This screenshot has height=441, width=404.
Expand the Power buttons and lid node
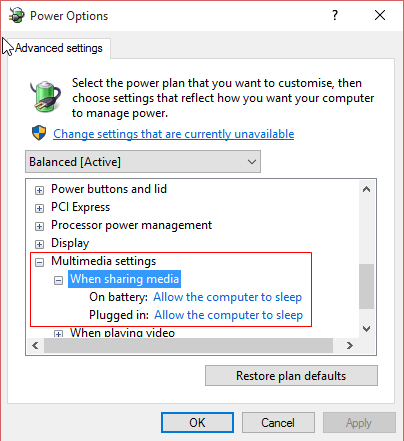click(39, 190)
